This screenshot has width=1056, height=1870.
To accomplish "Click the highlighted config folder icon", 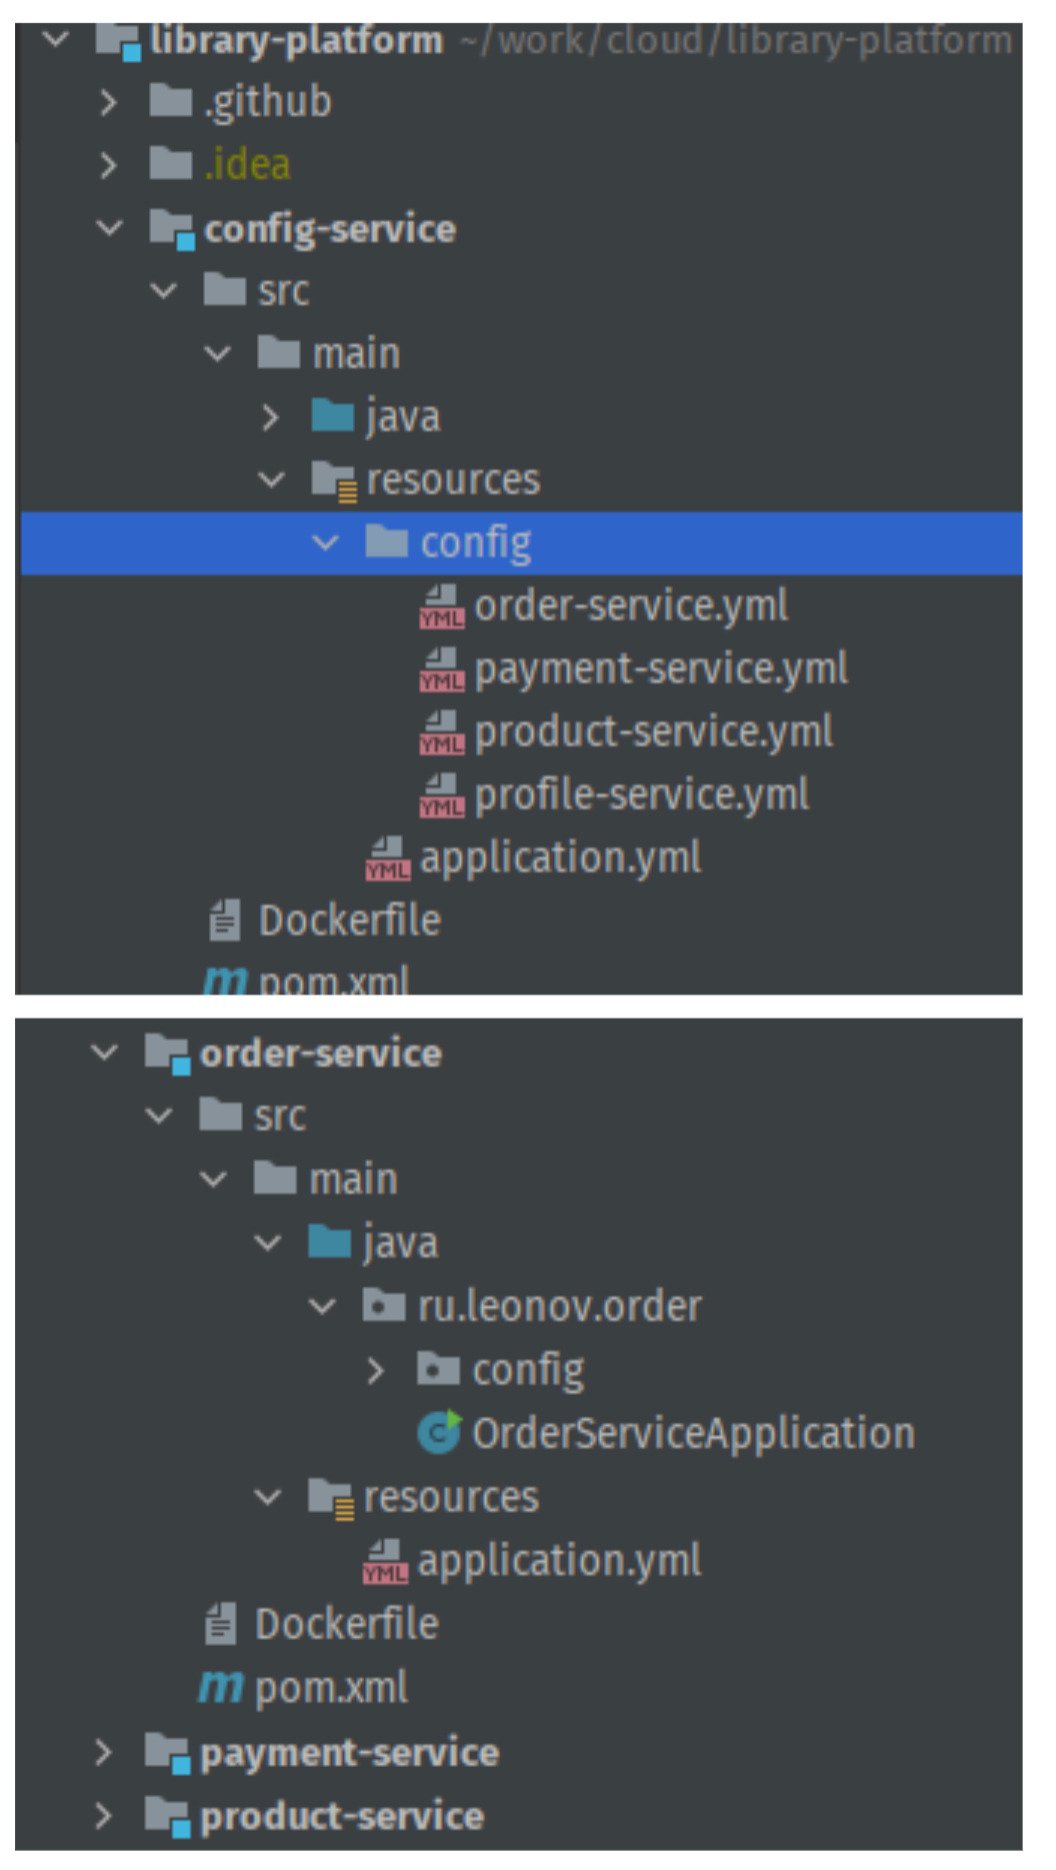I will (x=387, y=542).
